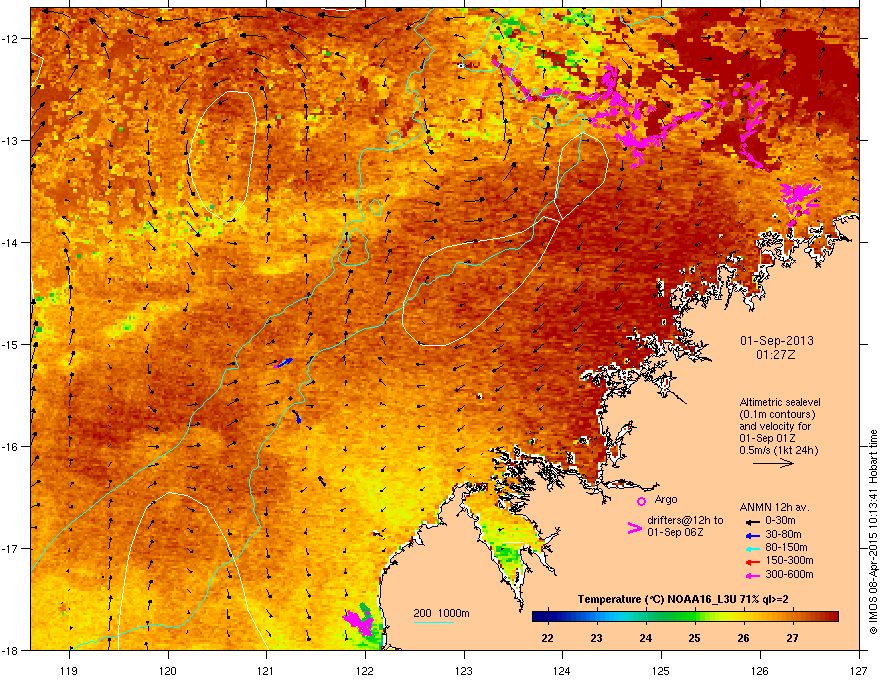Viewport: 880px width, 680px height.
Task: Click the '200 1000m' bathymetry legend text
Action: coord(441,613)
